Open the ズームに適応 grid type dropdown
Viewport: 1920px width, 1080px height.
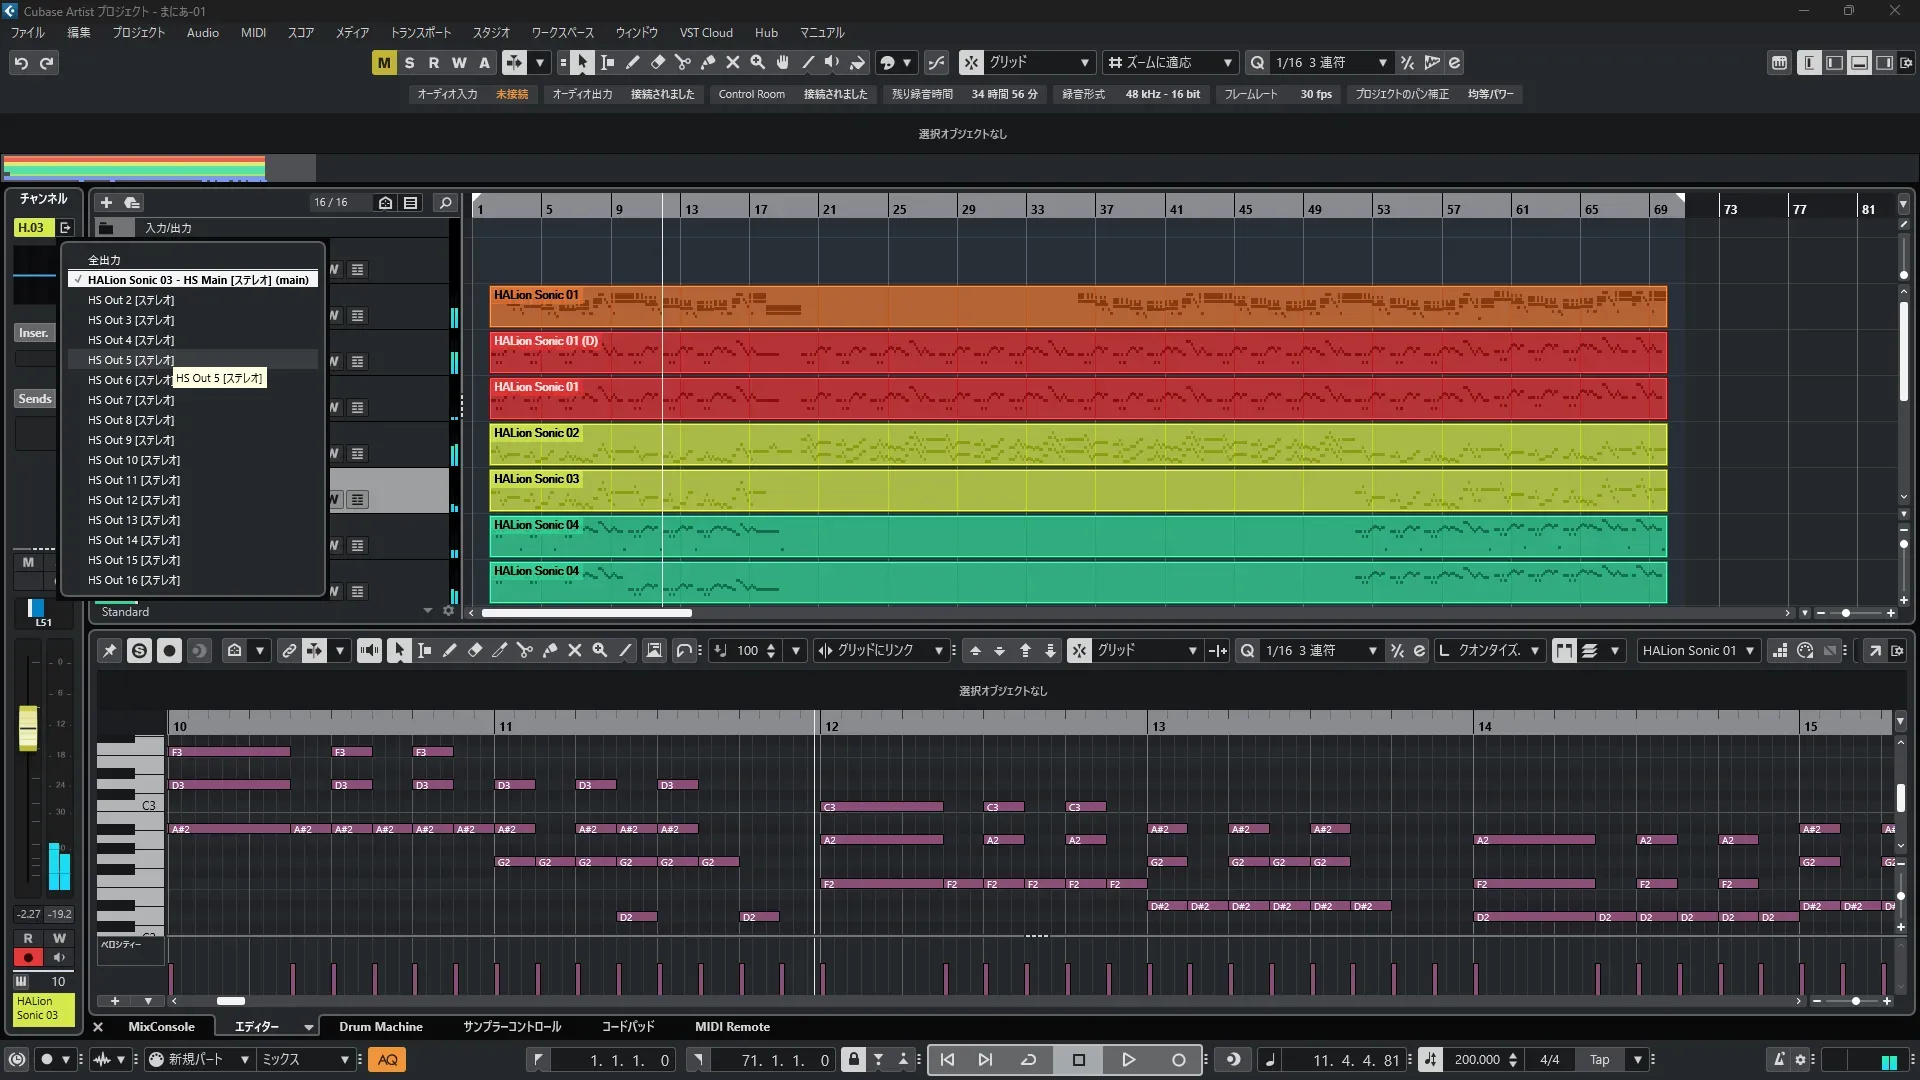[1170, 62]
